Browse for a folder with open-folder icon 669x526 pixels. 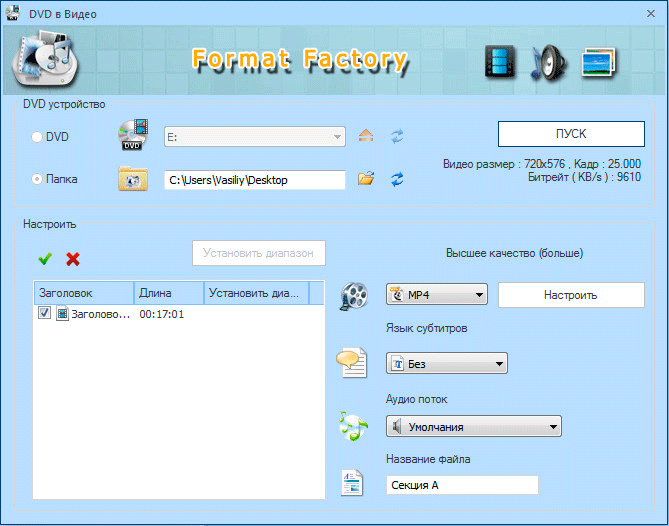point(366,178)
